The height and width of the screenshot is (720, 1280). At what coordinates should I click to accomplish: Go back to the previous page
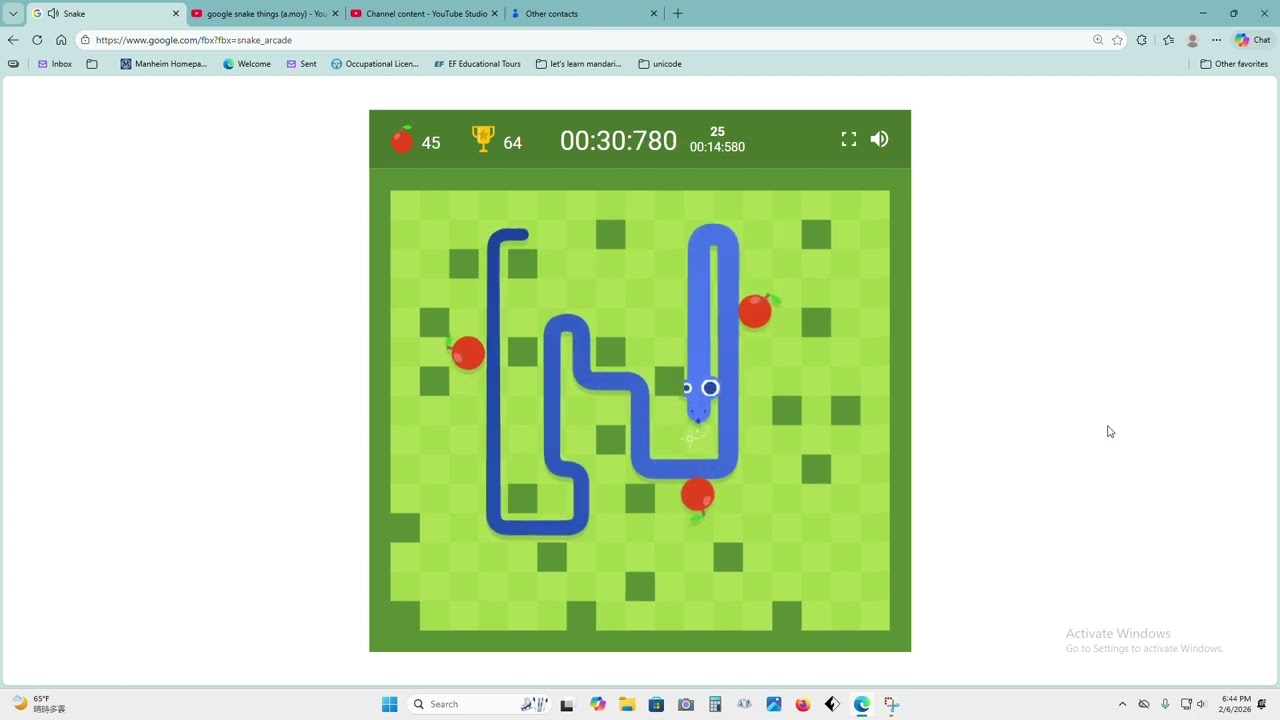click(x=13, y=40)
